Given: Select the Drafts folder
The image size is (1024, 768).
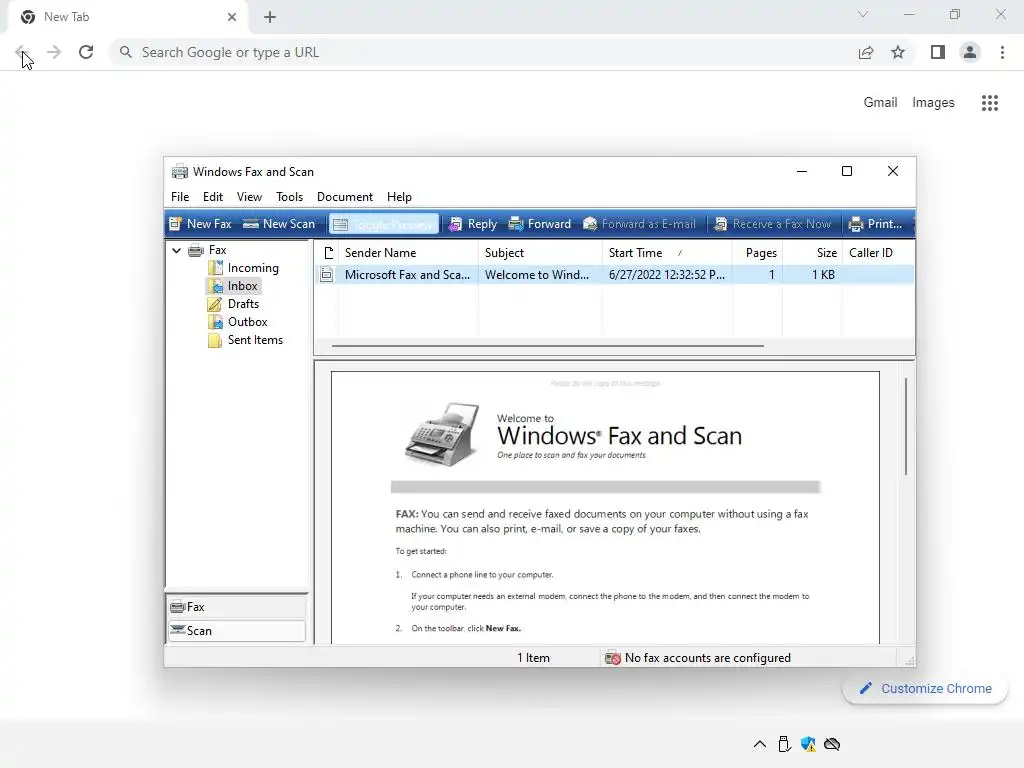Looking at the screenshot, I should tap(233, 304).
